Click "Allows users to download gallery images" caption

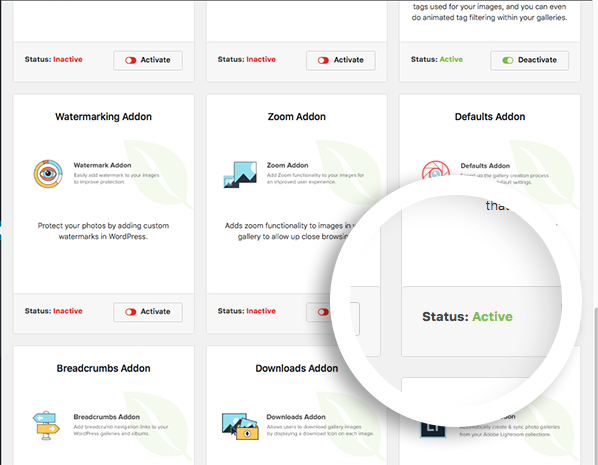coord(320,430)
